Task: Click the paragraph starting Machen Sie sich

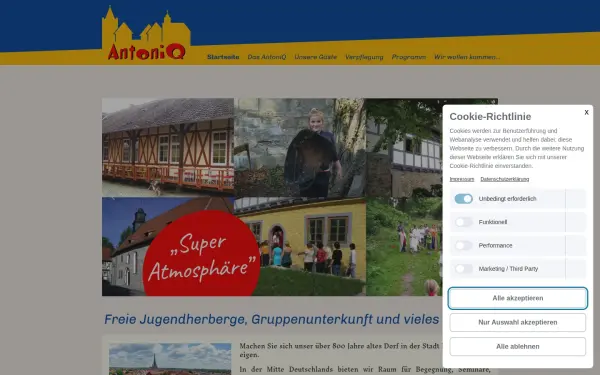Action: [x=341, y=350]
